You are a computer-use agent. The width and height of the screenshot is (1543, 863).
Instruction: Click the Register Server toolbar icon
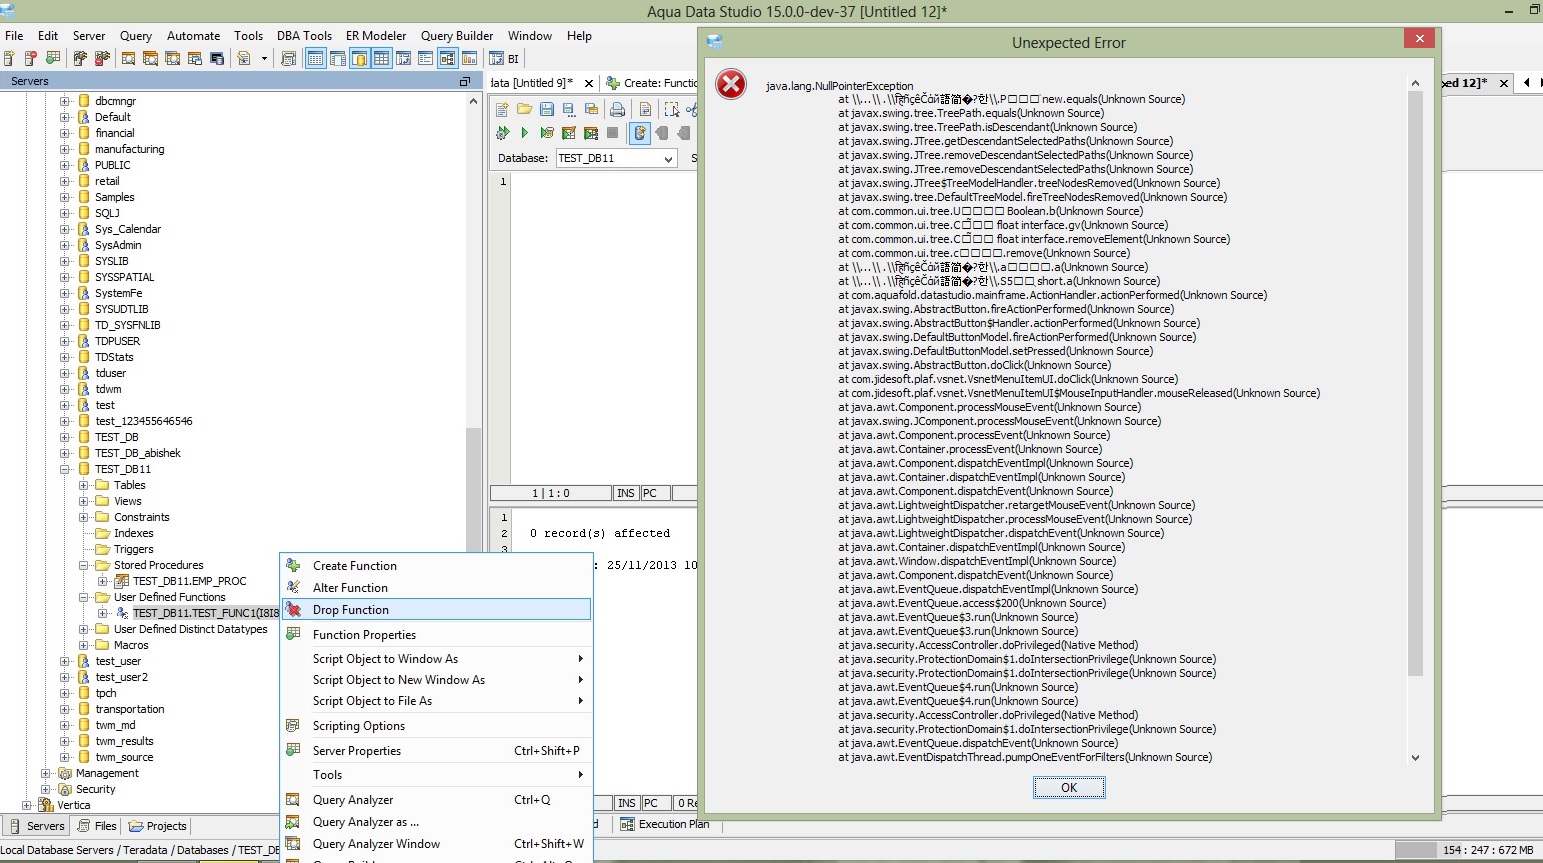[x=9, y=59]
